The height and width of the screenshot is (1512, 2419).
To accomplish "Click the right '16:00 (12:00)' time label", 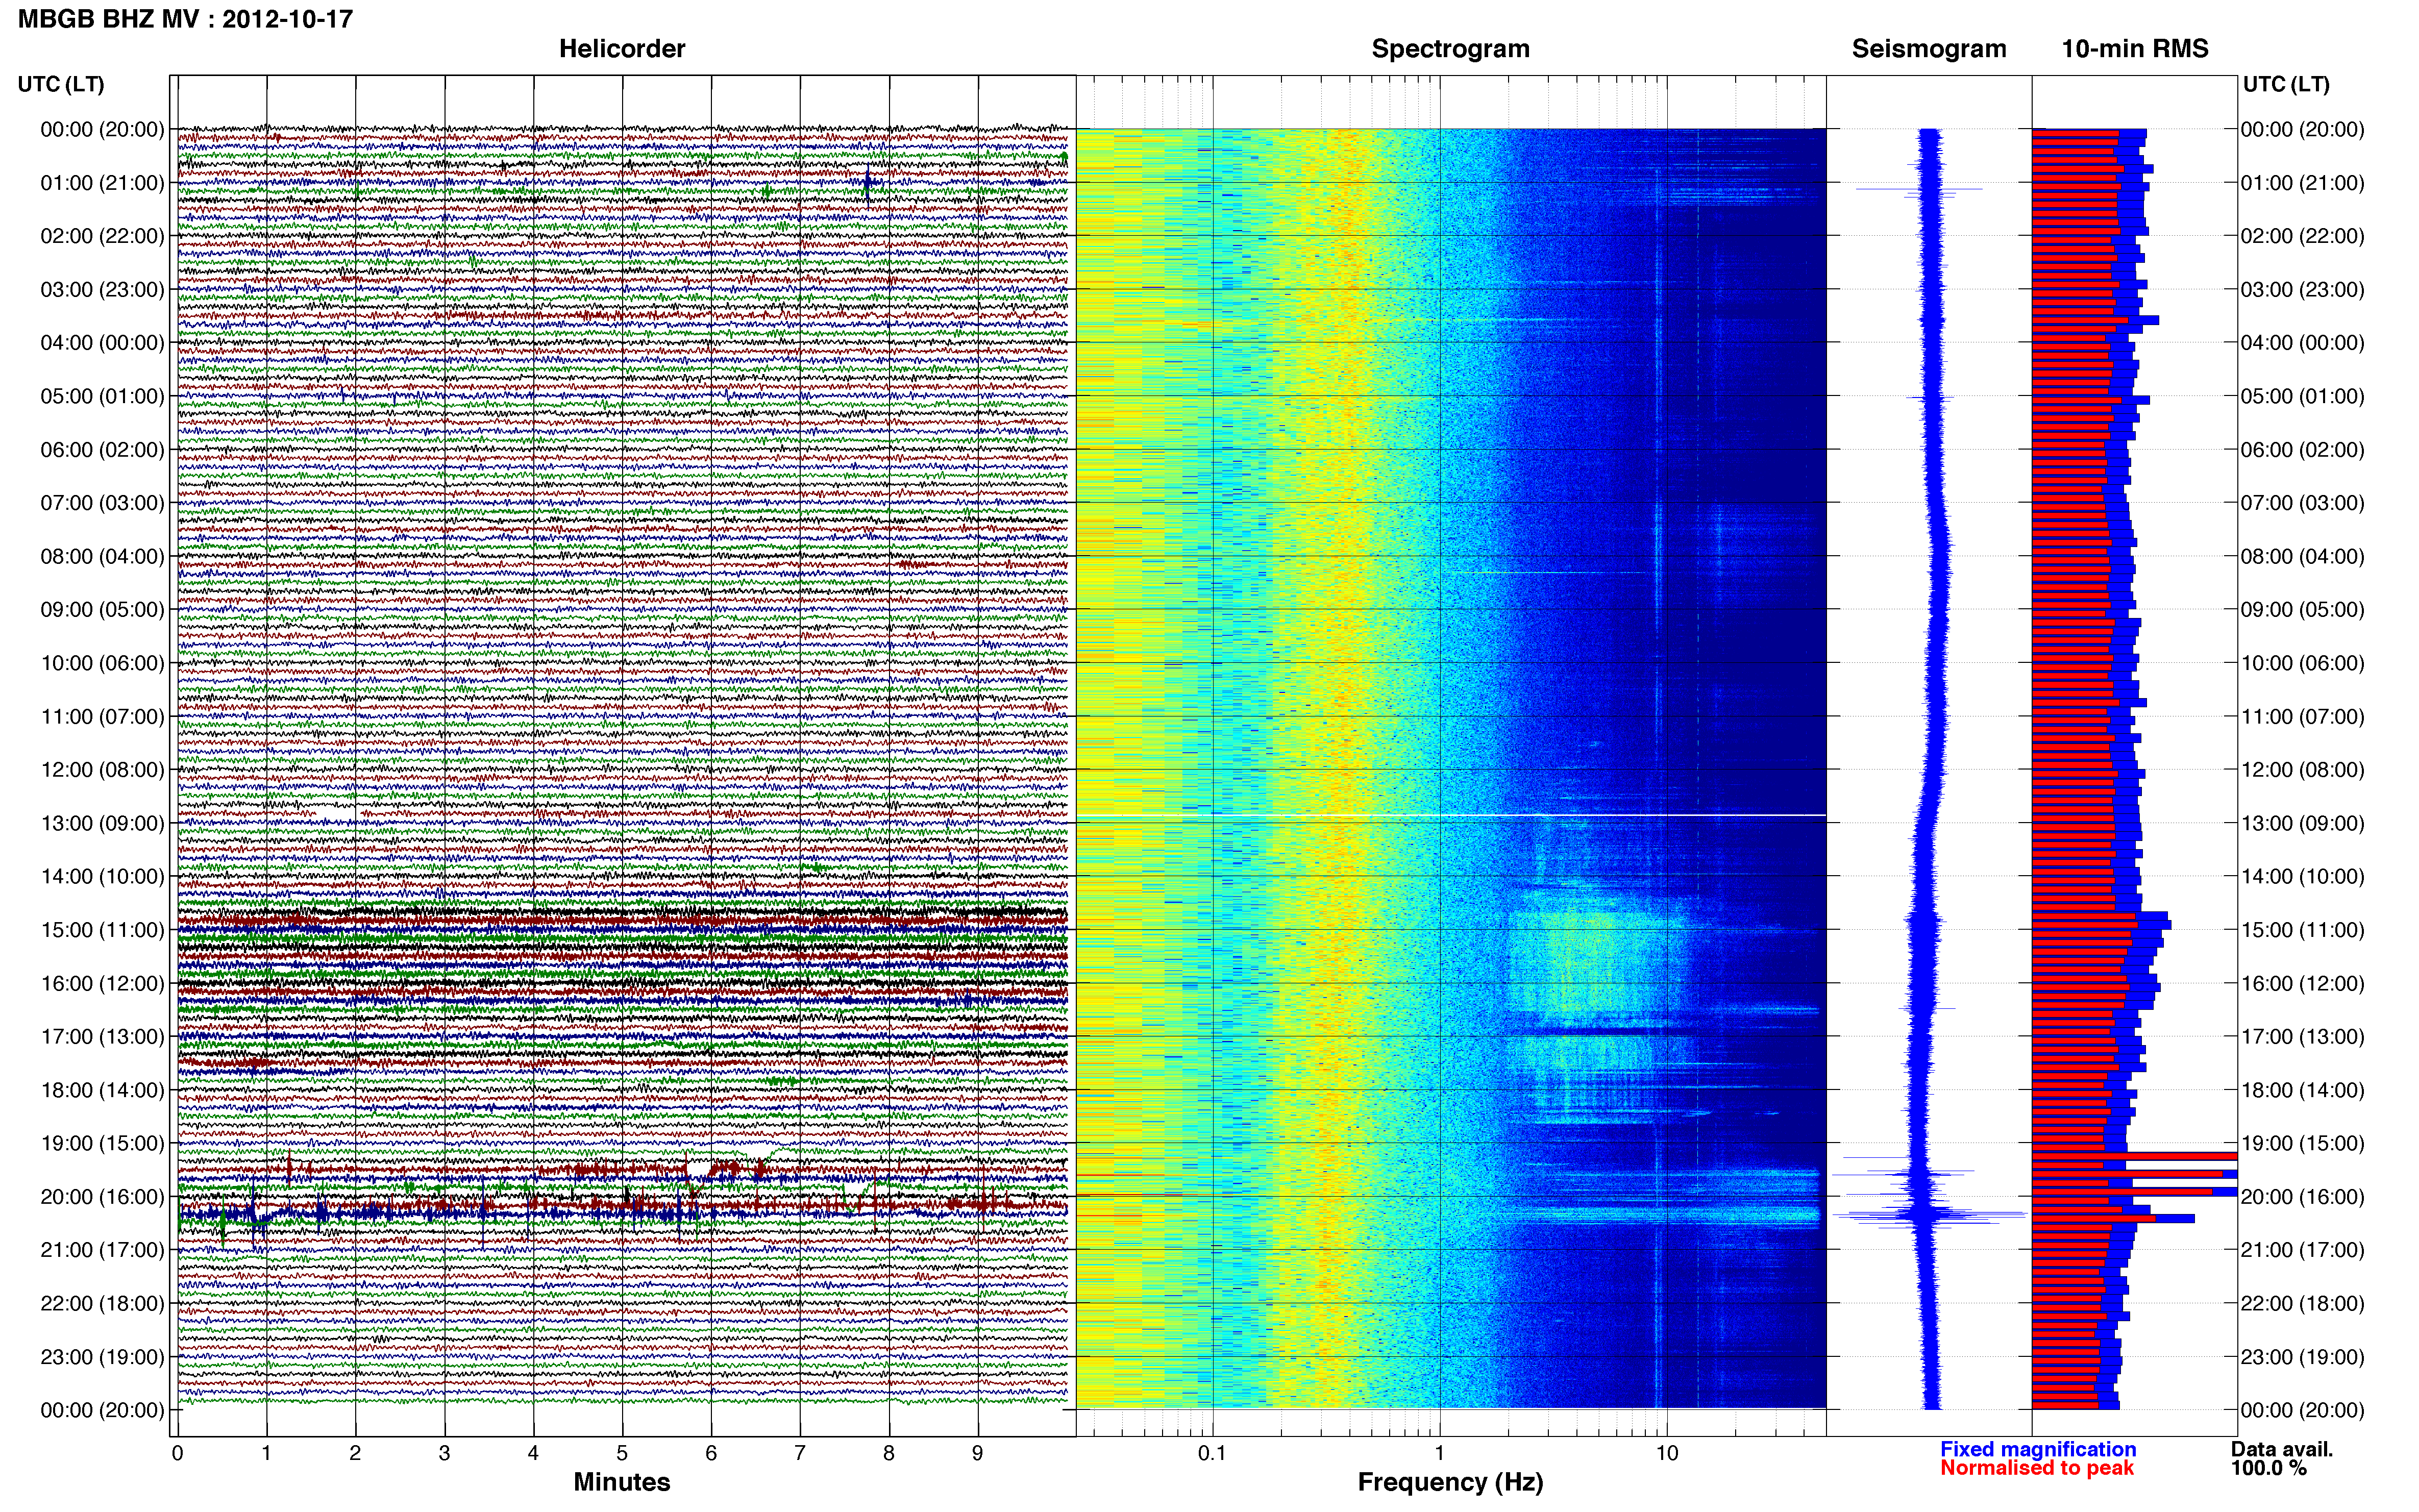I will tap(2302, 983).
